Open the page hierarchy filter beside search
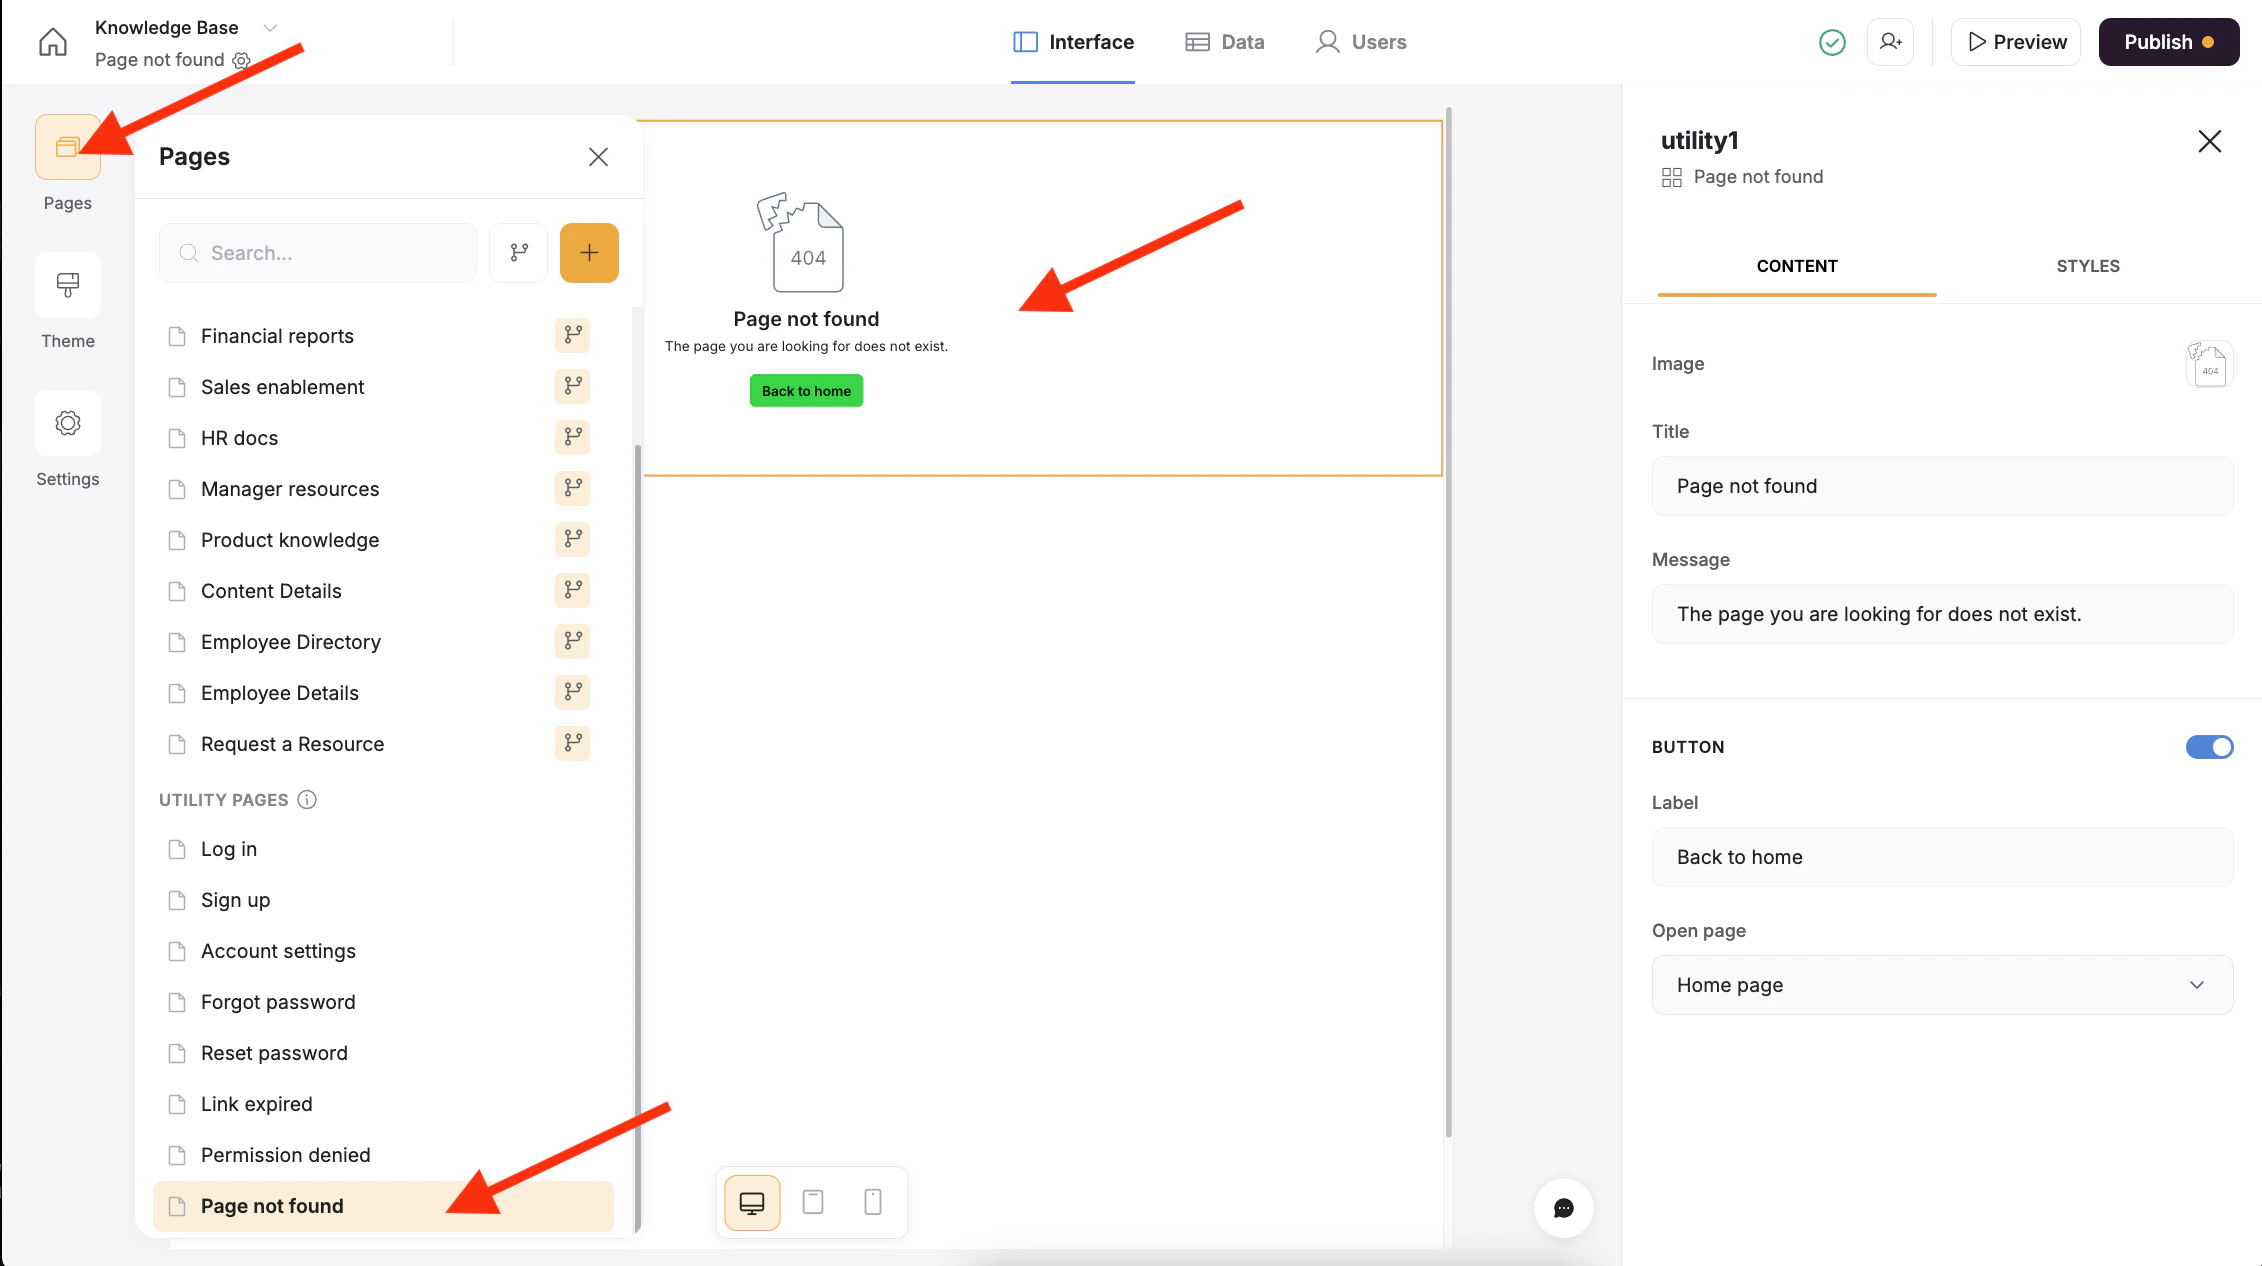 518,253
